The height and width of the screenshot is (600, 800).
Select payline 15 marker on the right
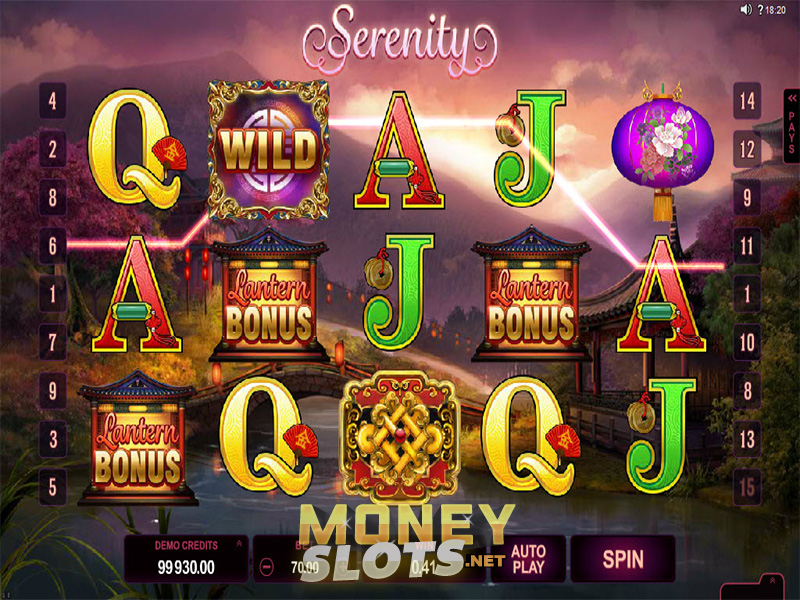point(747,487)
